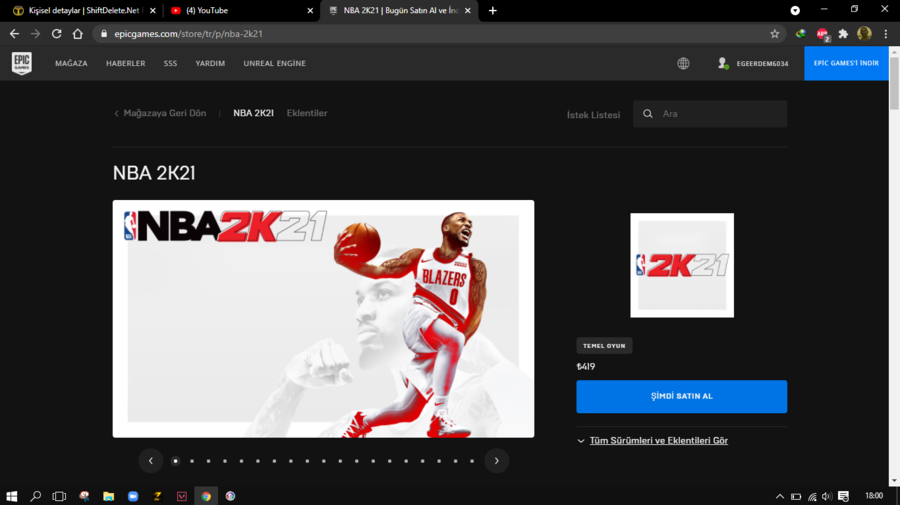Go back in the browser

coord(14,34)
